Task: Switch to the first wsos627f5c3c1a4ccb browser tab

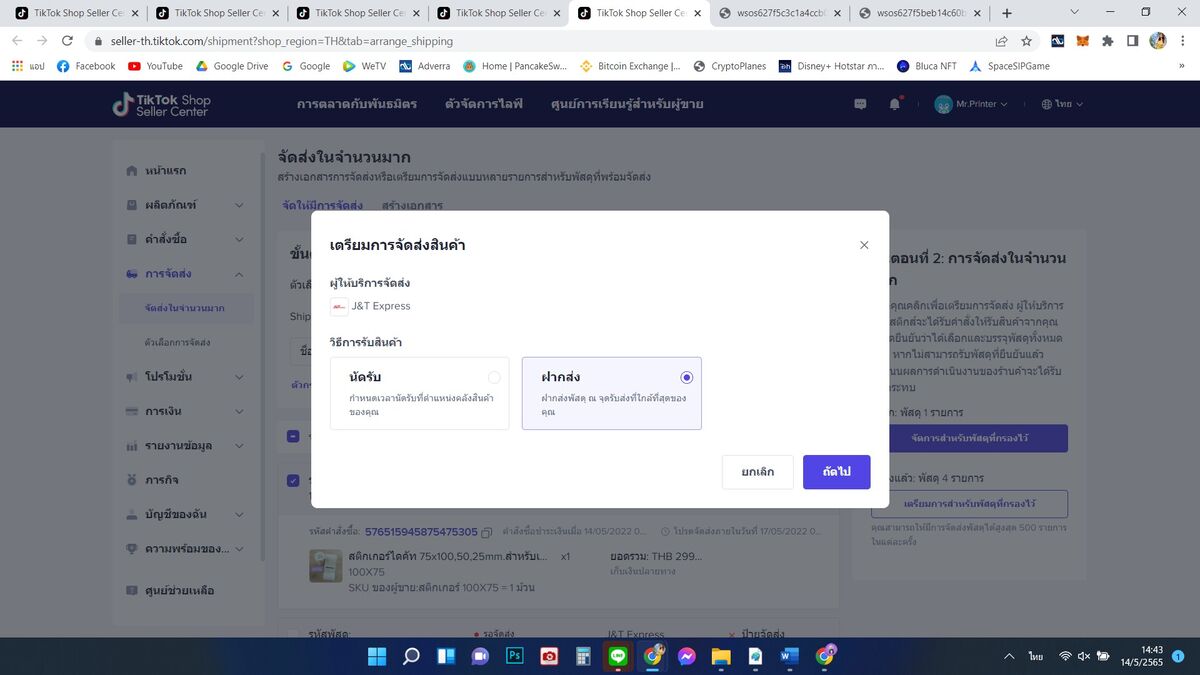Action: 780,13
